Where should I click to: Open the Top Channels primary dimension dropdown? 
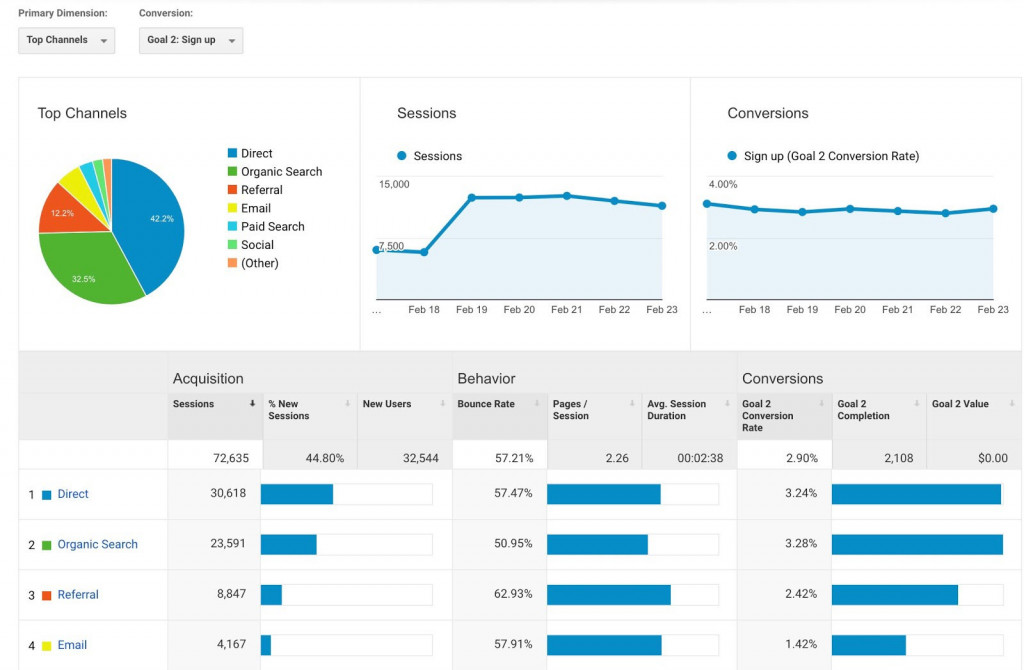click(66, 40)
